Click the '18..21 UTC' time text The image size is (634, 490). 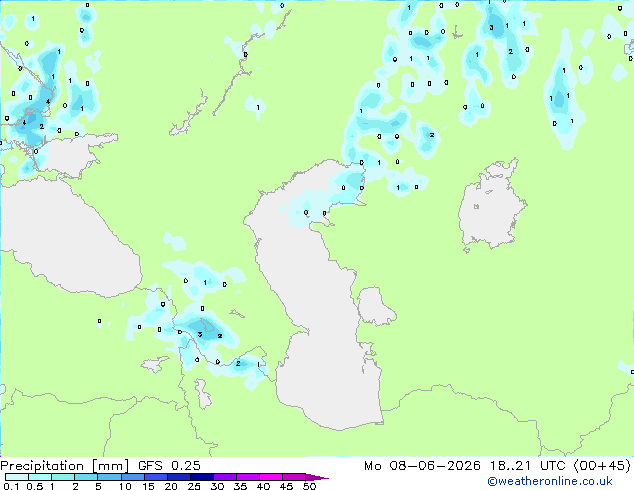click(x=527, y=466)
